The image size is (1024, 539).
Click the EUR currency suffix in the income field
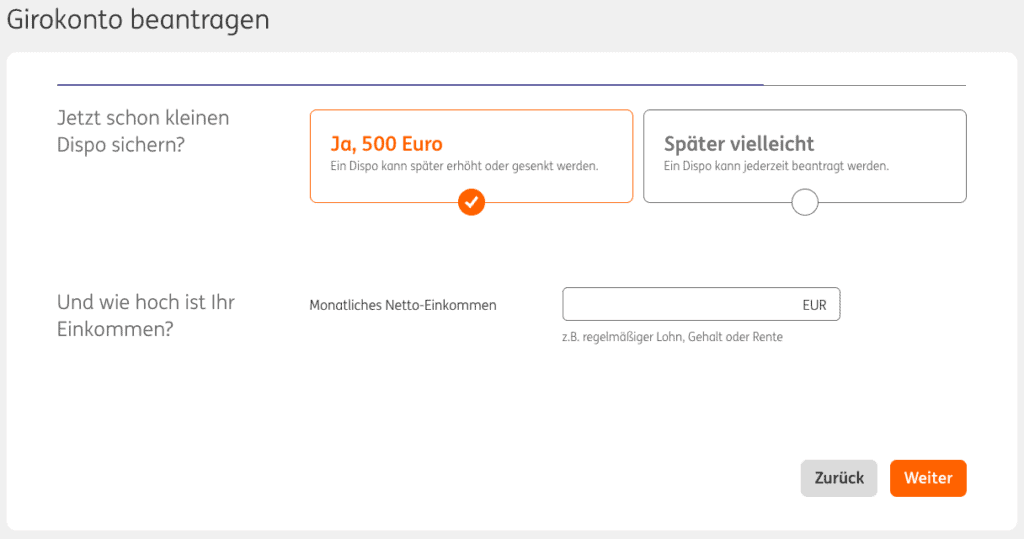click(814, 305)
